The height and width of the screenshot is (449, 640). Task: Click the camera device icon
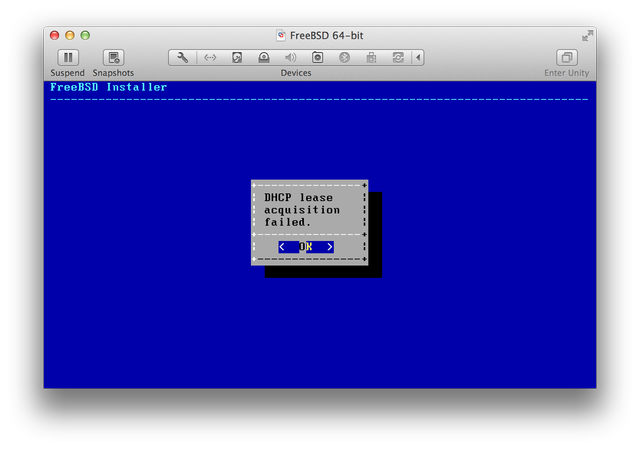[x=318, y=58]
